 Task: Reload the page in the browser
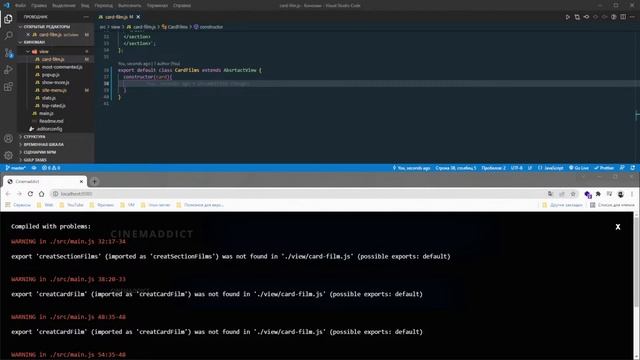(30, 194)
